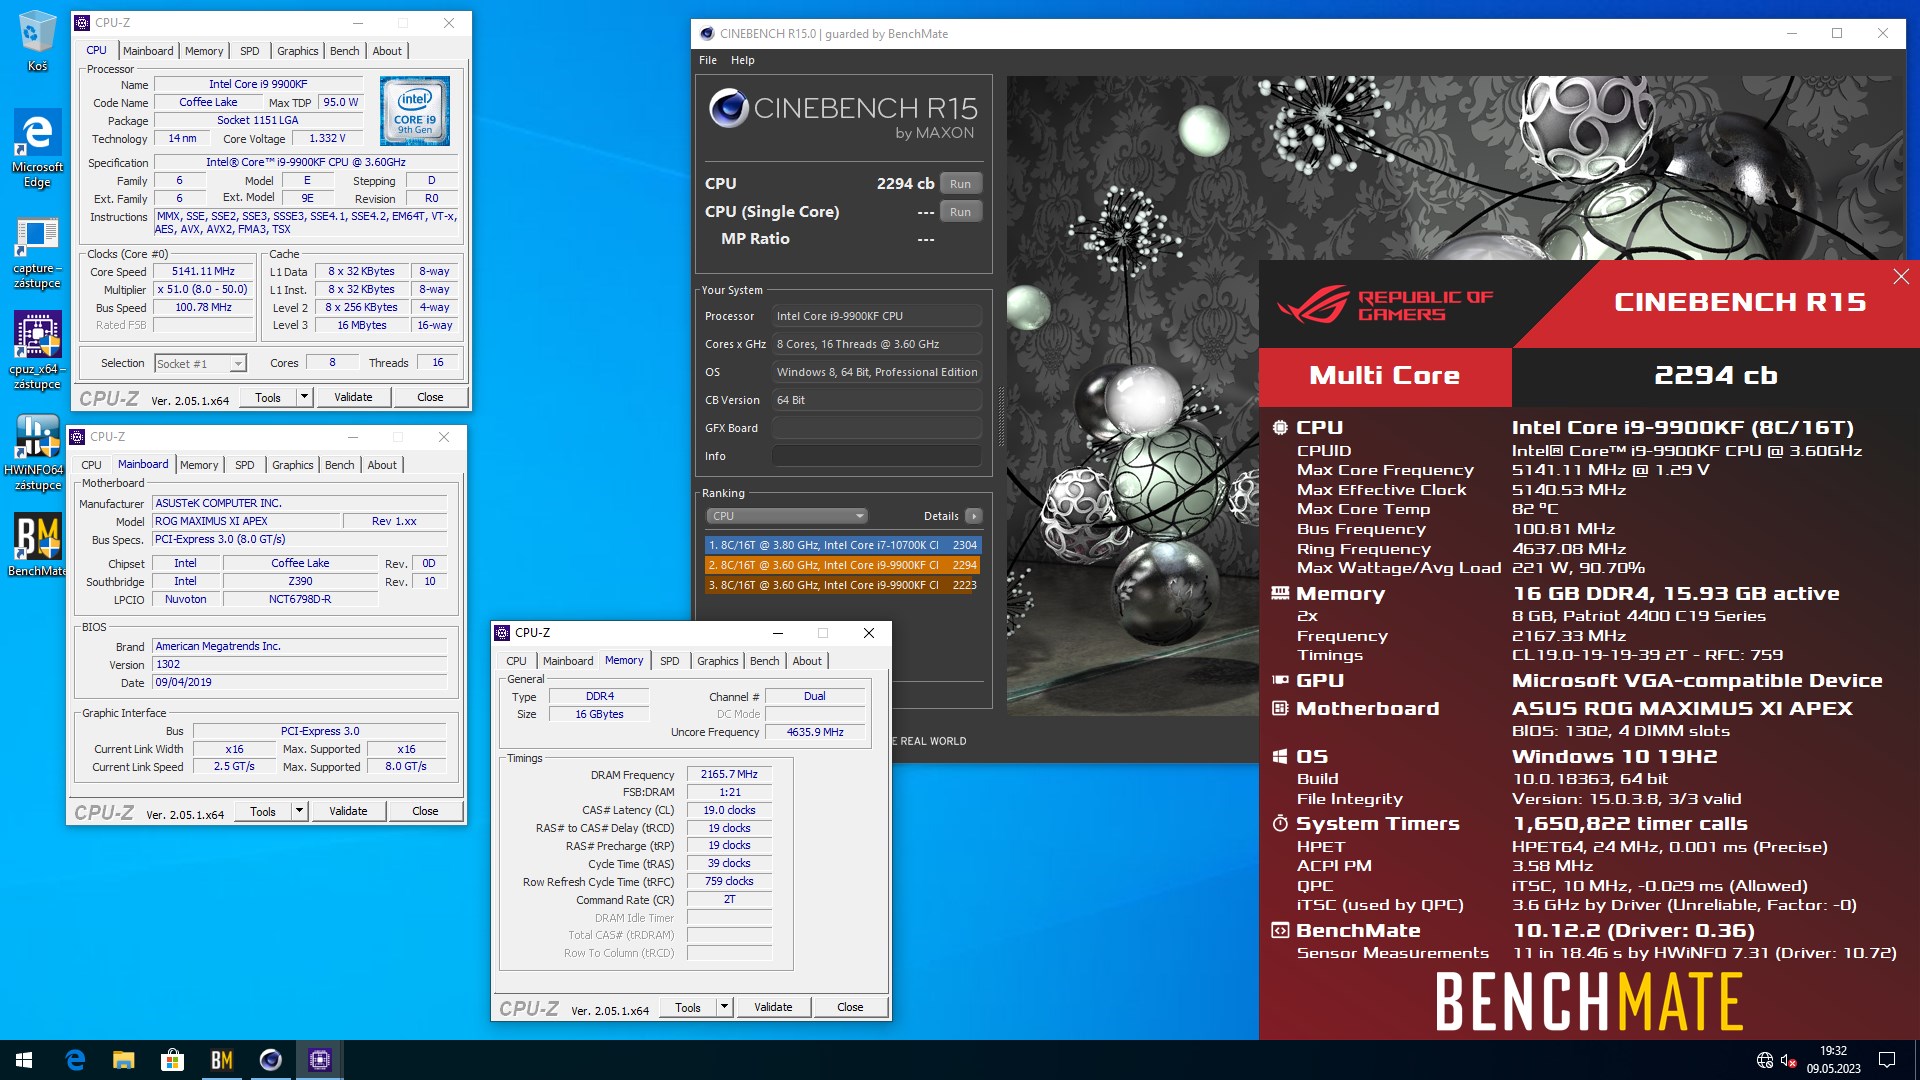1920x1080 pixels.
Task: Expand the Tools arrow in Mainboard window
Action: tap(299, 811)
